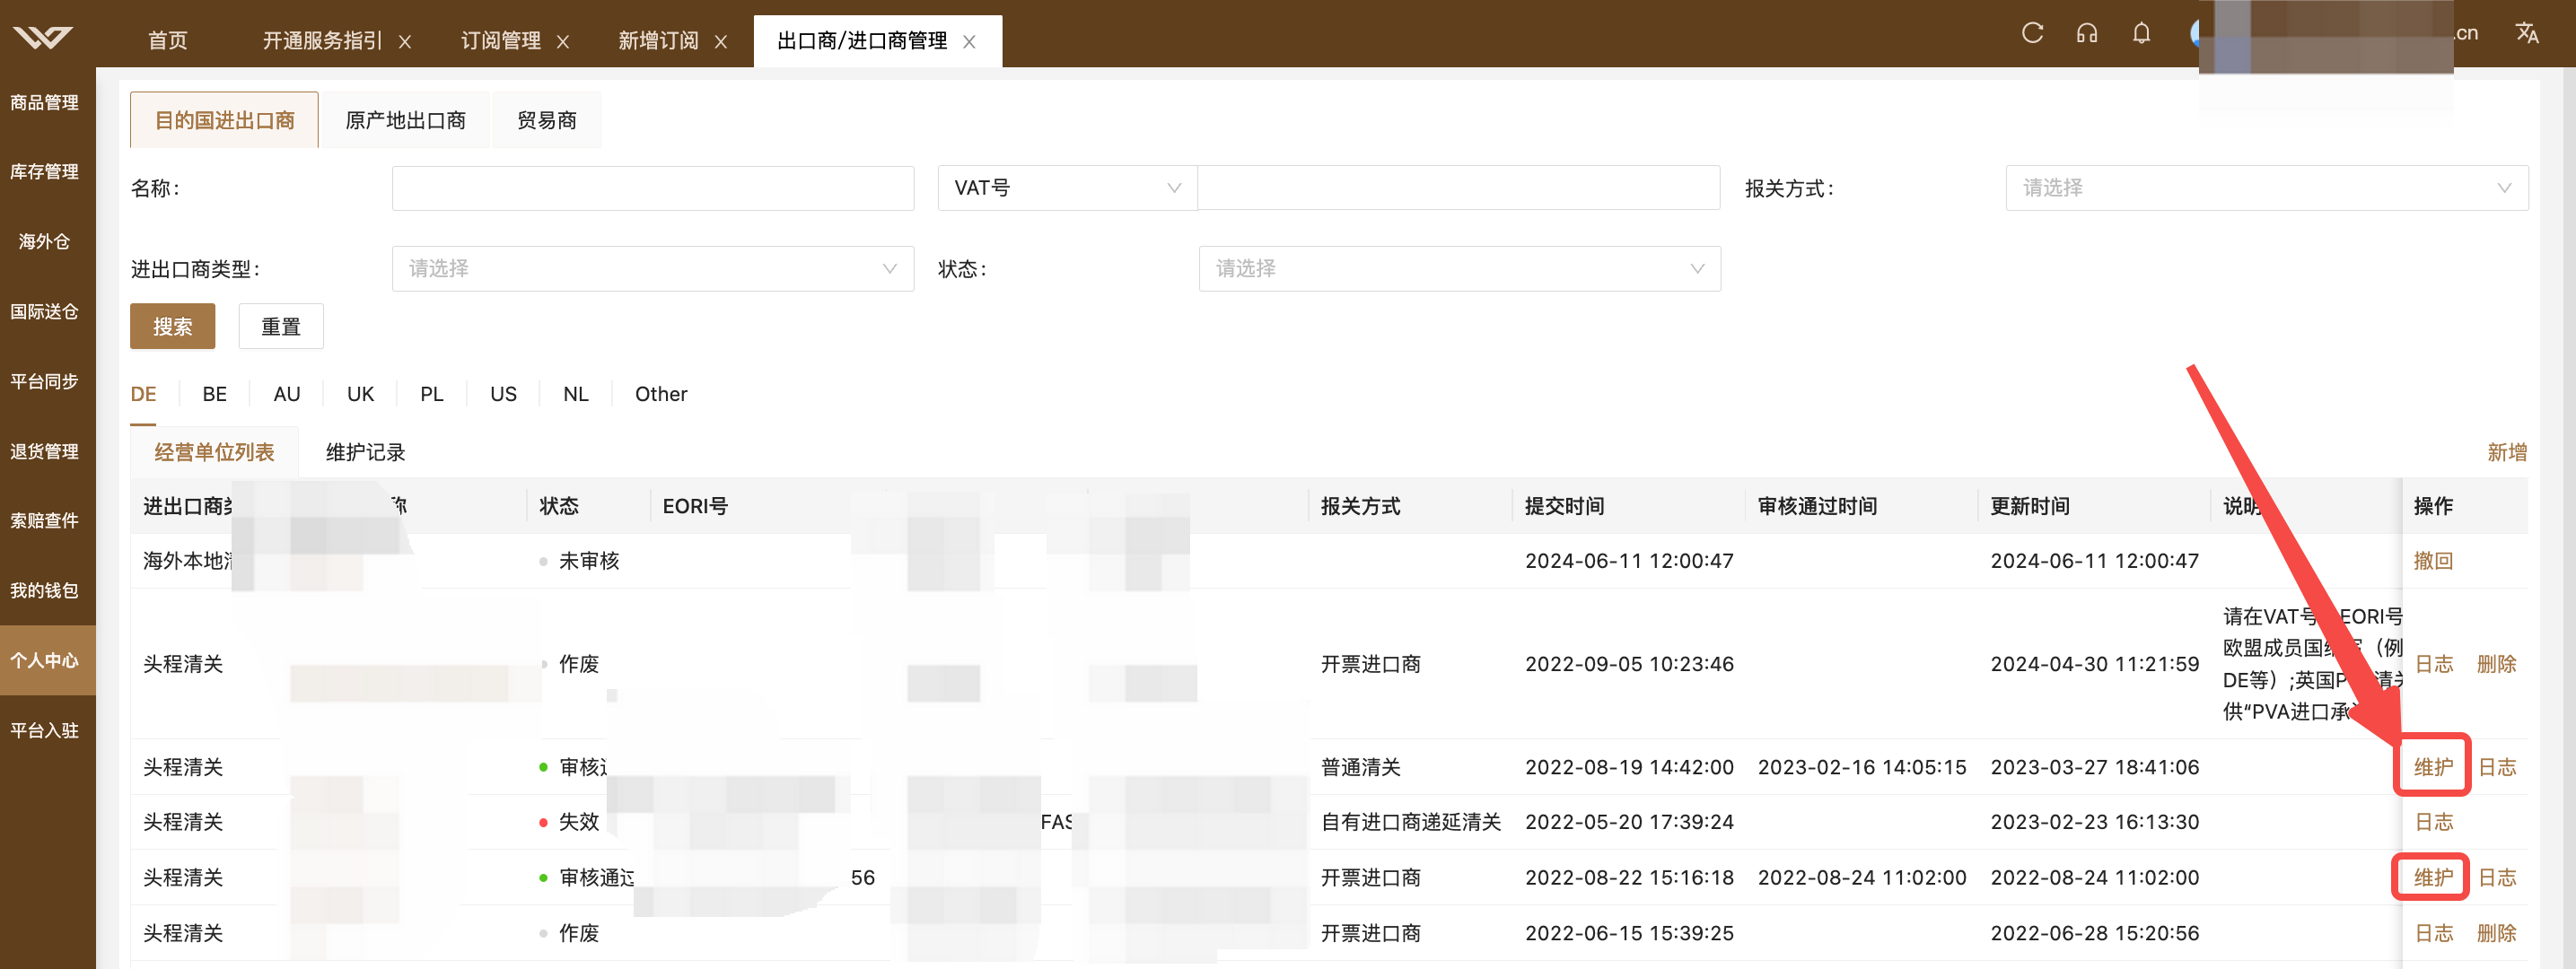Open 索赔查件 in sidebar

click(44, 520)
